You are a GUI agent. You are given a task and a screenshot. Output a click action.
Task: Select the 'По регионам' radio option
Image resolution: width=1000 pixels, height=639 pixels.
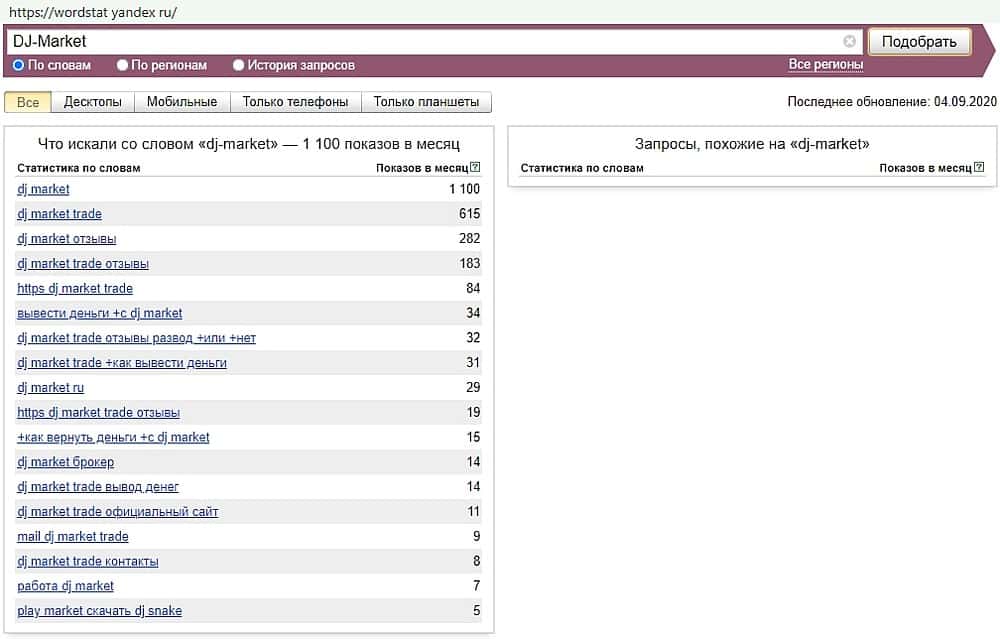pyautogui.click(x=122, y=65)
